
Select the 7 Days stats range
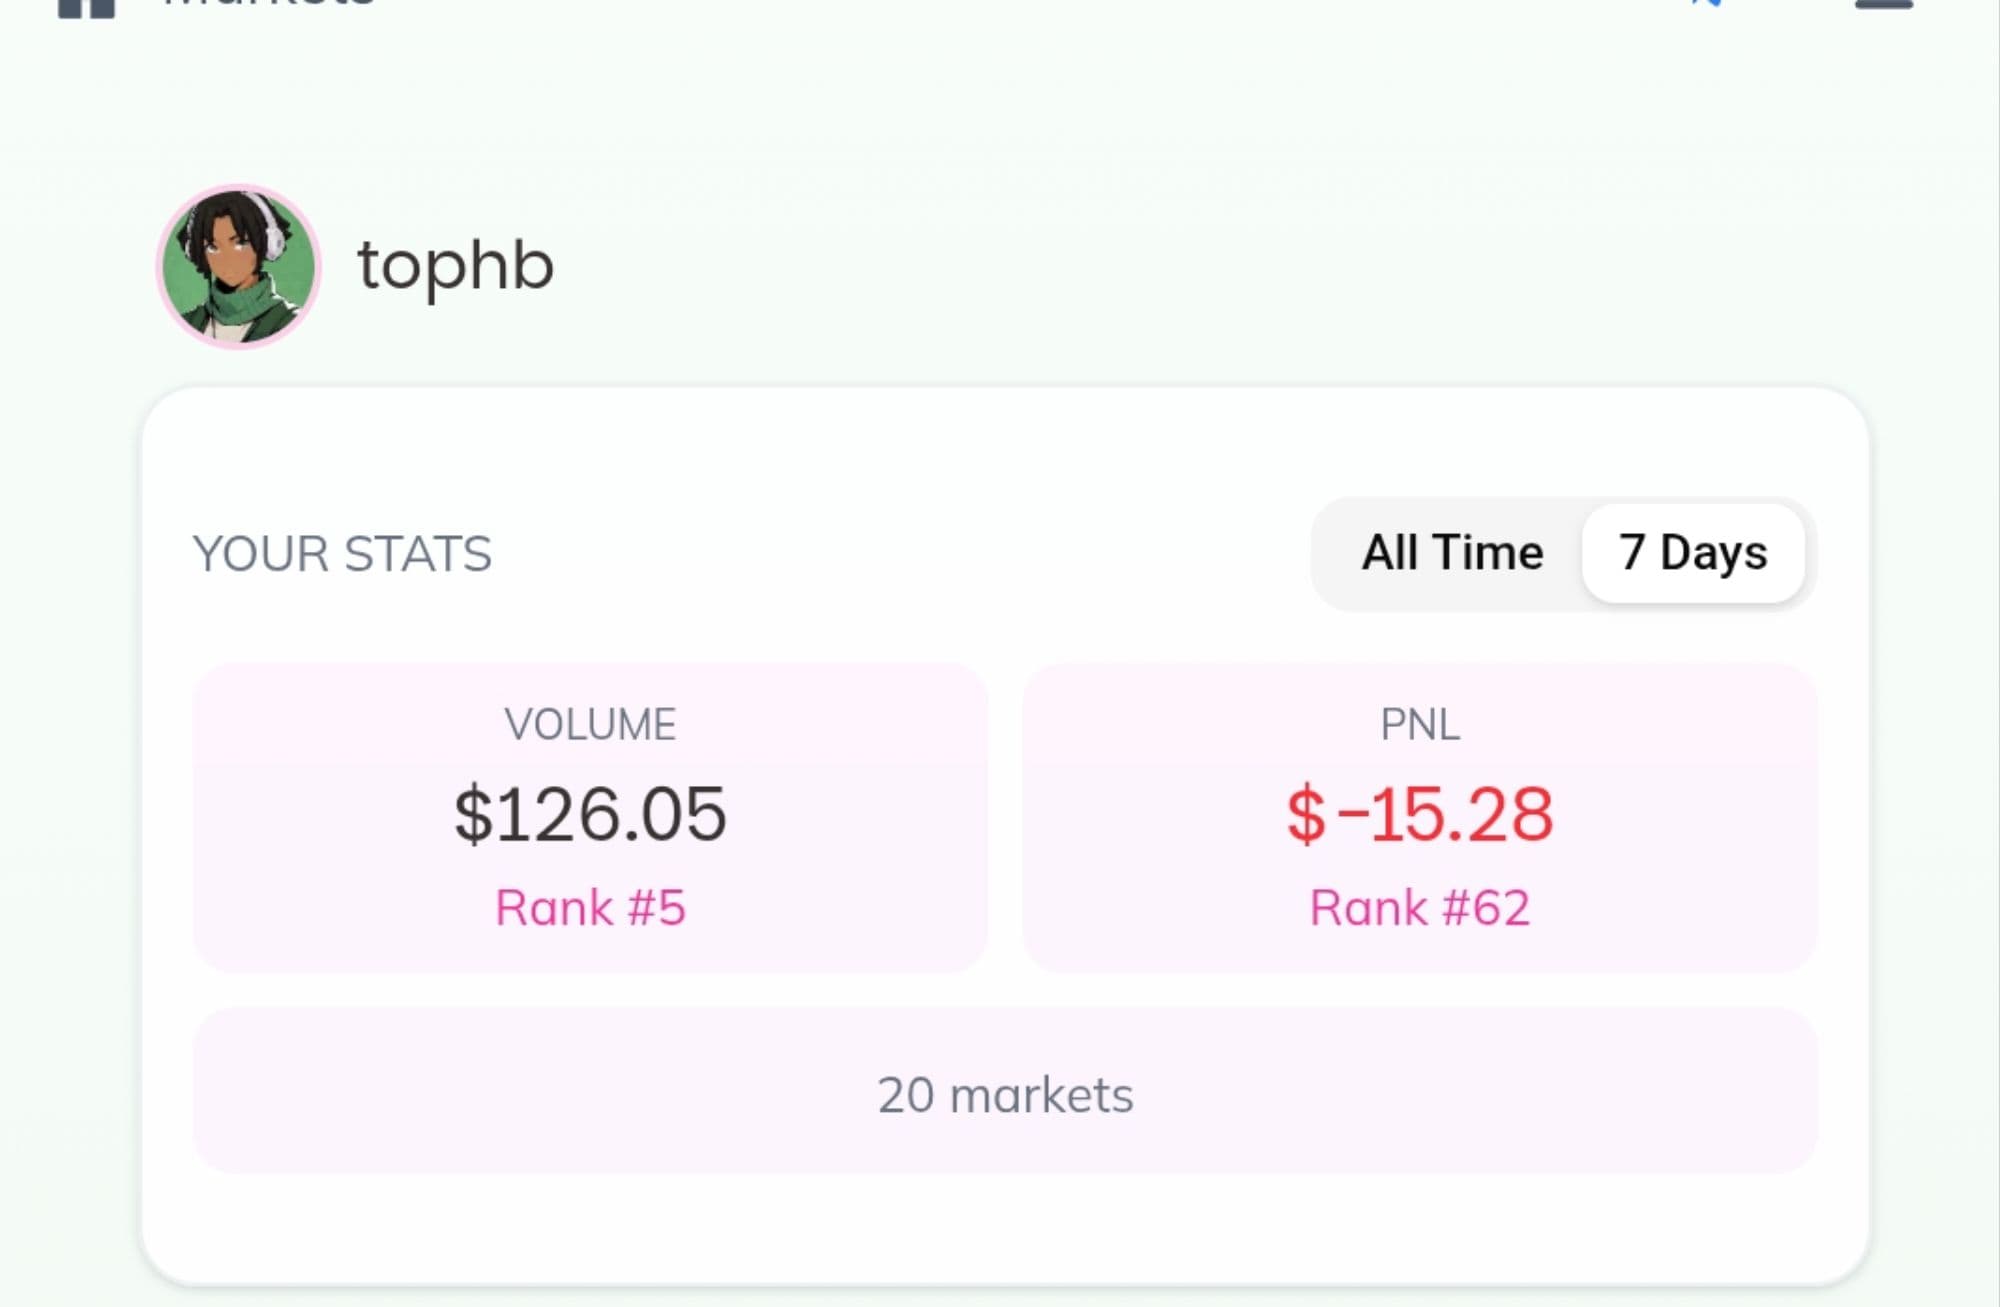(1693, 553)
